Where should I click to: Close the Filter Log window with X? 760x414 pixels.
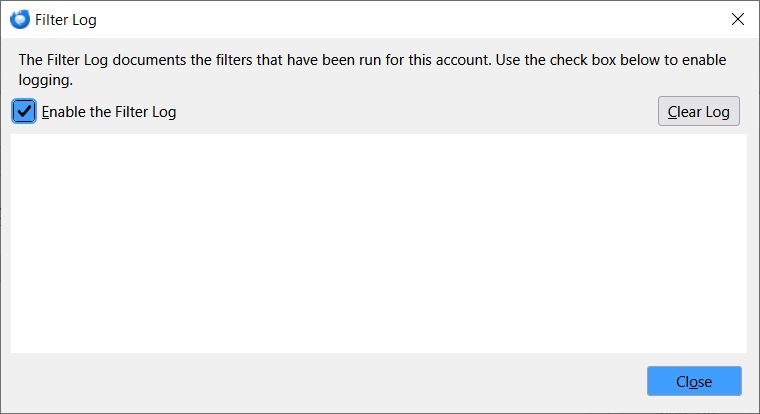[x=738, y=19]
